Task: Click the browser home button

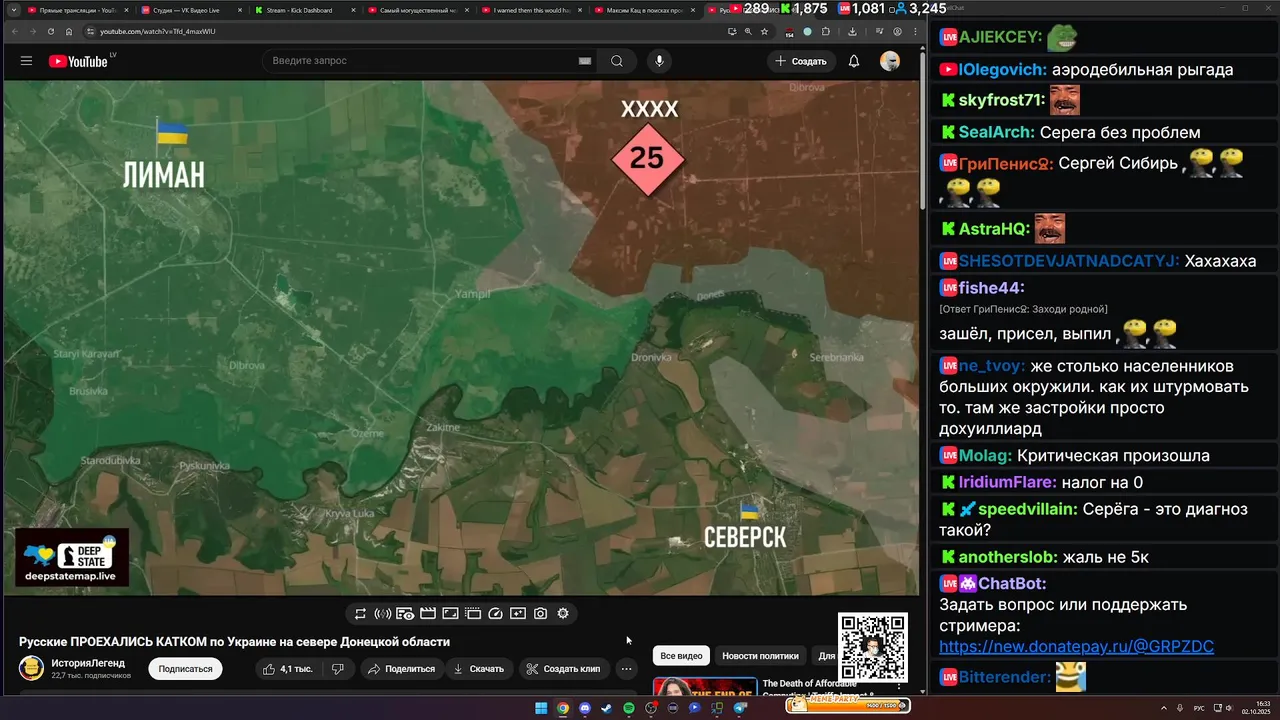Action: tap(68, 31)
